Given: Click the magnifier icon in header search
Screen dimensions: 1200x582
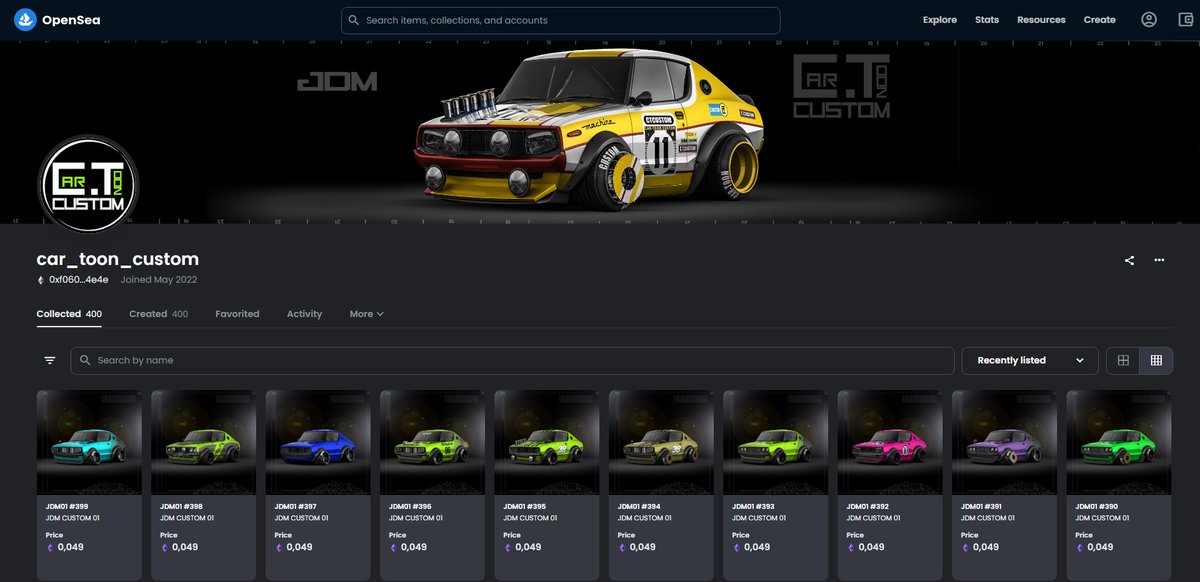Looking at the screenshot, I should pos(353,20).
